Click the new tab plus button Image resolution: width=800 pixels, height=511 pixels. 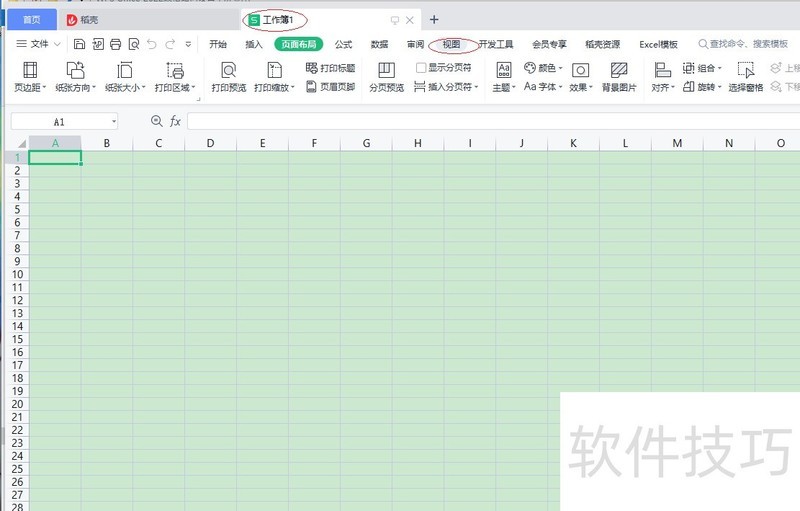tap(434, 20)
